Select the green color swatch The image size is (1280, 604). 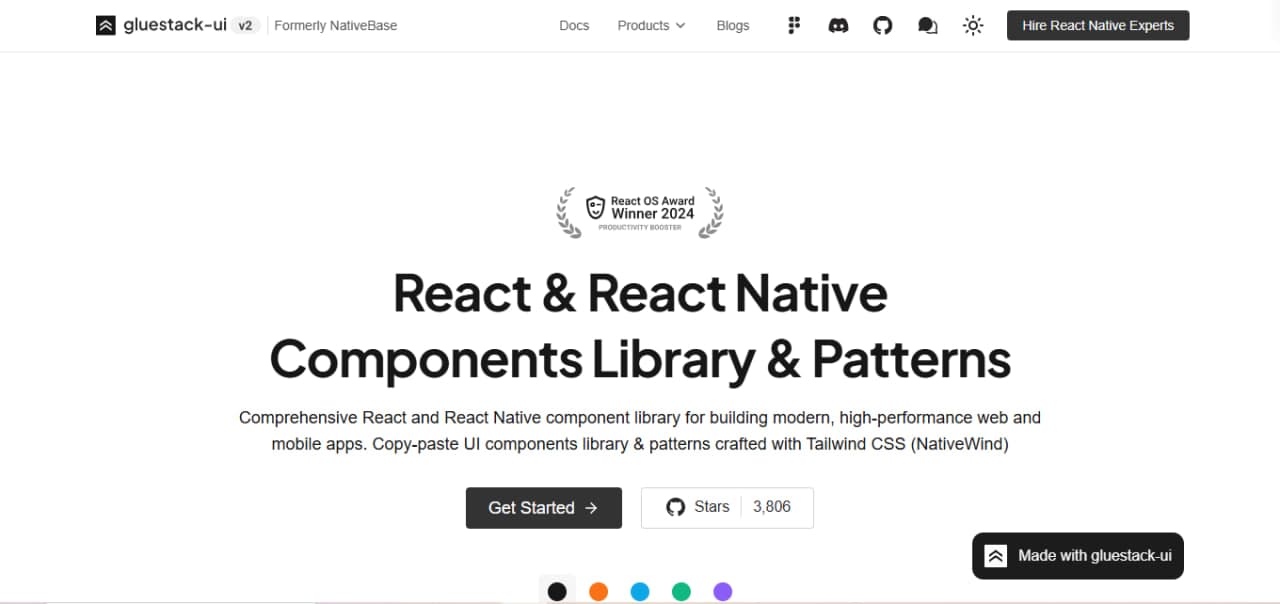(x=681, y=591)
